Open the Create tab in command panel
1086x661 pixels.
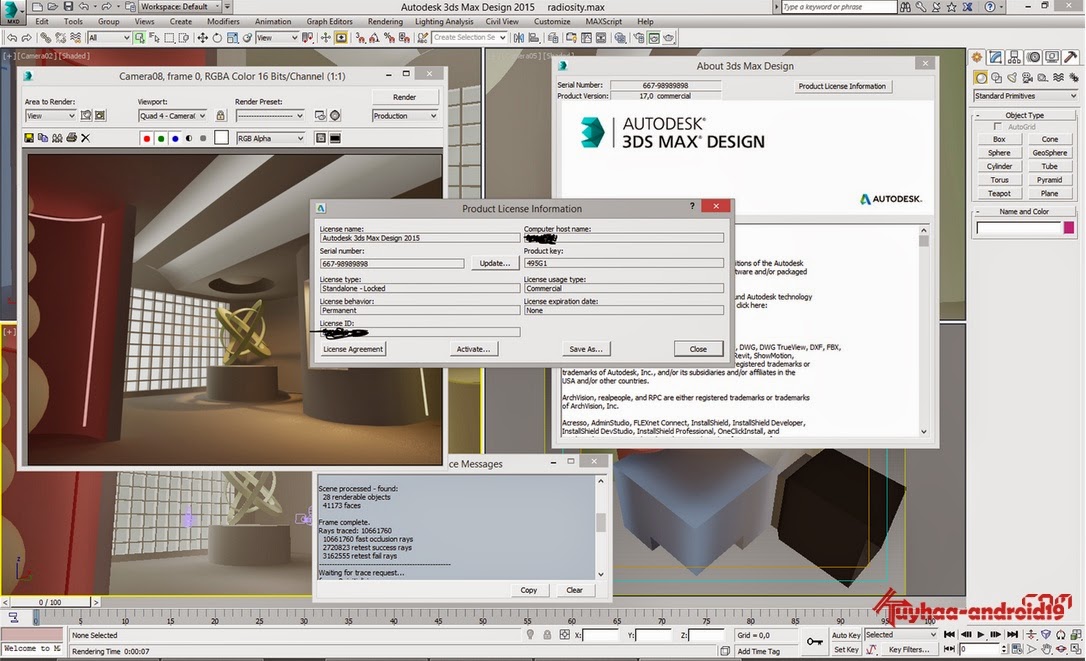click(977, 58)
